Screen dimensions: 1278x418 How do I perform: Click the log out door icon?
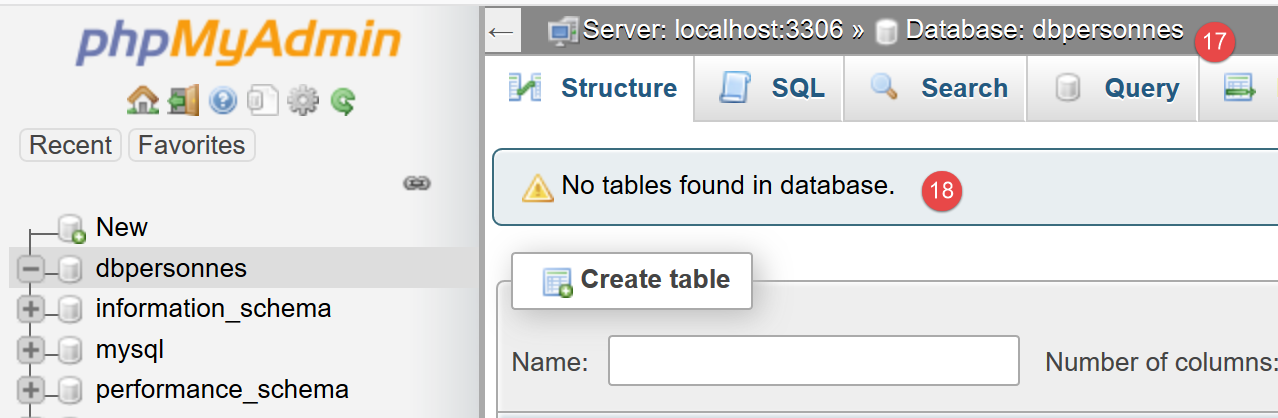pyautogui.click(x=183, y=100)
